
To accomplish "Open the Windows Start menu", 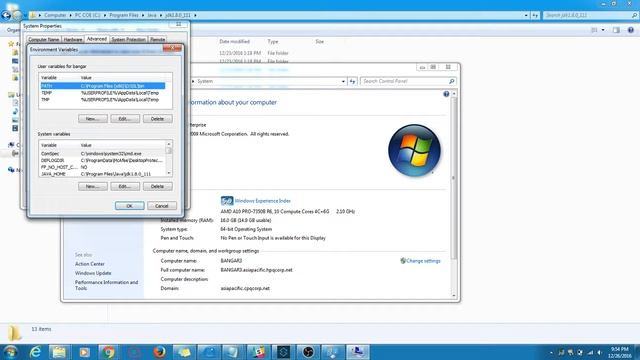I will 10,352.
